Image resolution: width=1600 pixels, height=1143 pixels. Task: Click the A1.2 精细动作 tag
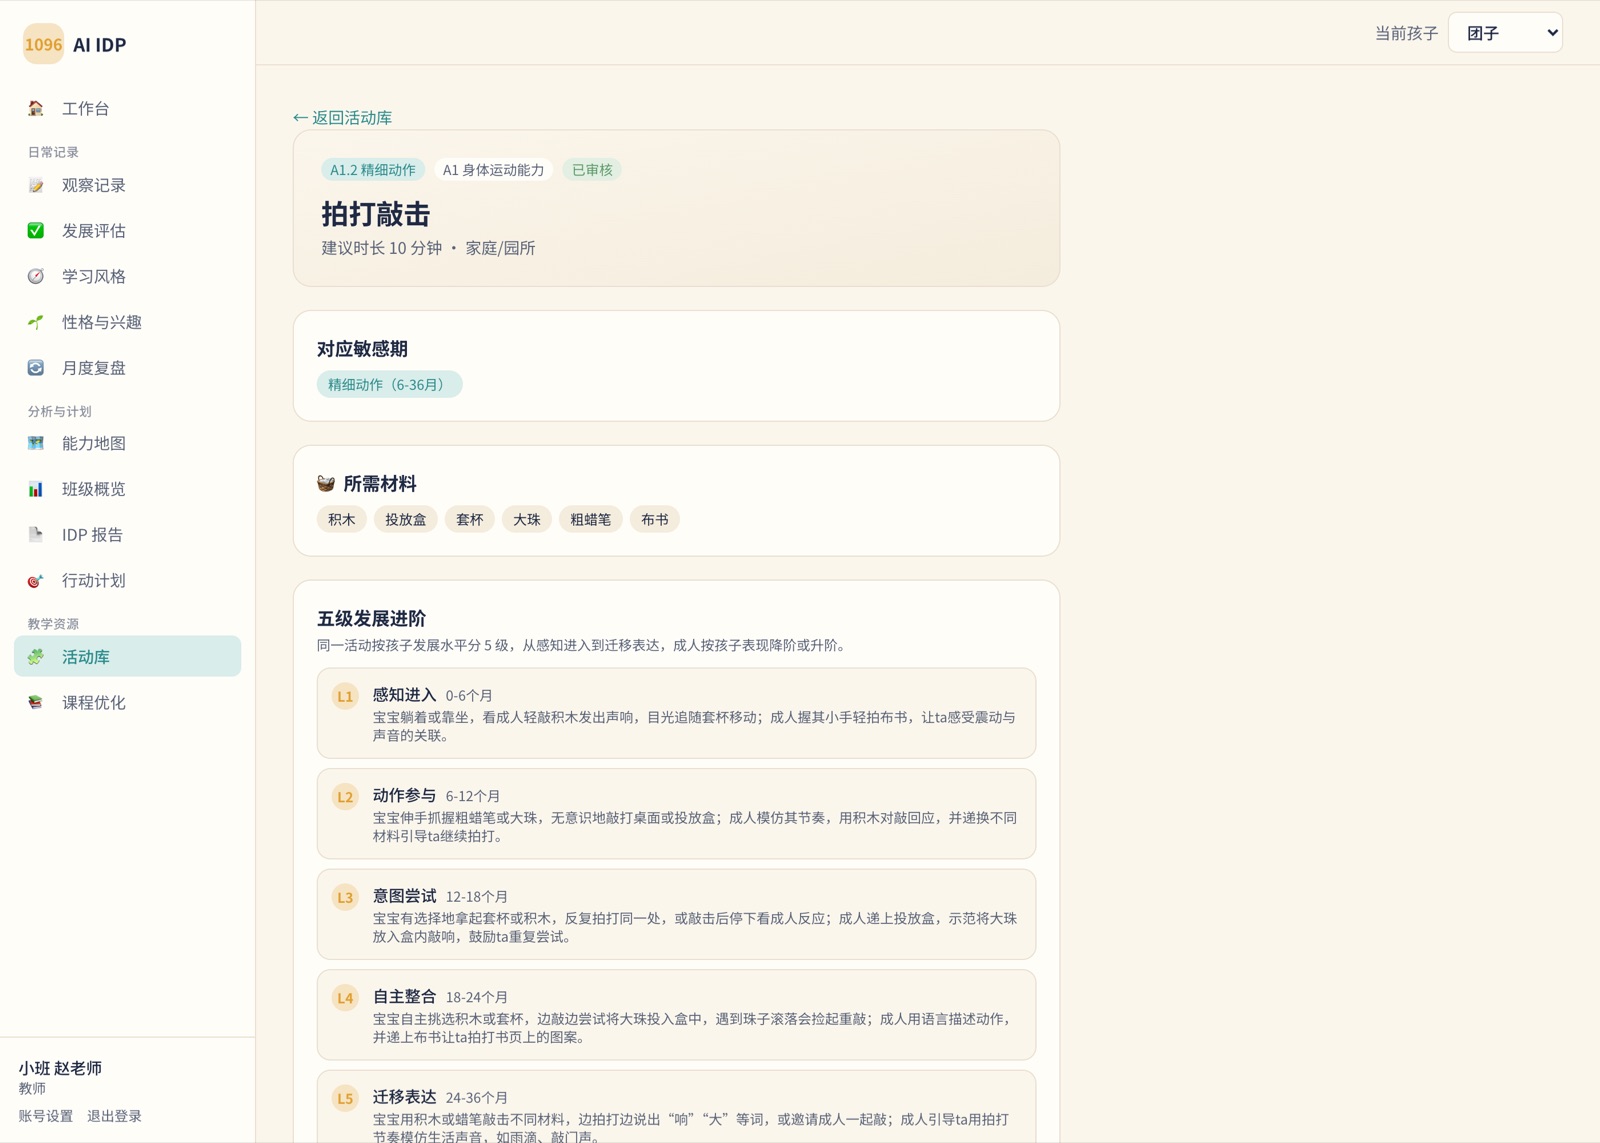point(373,170)
